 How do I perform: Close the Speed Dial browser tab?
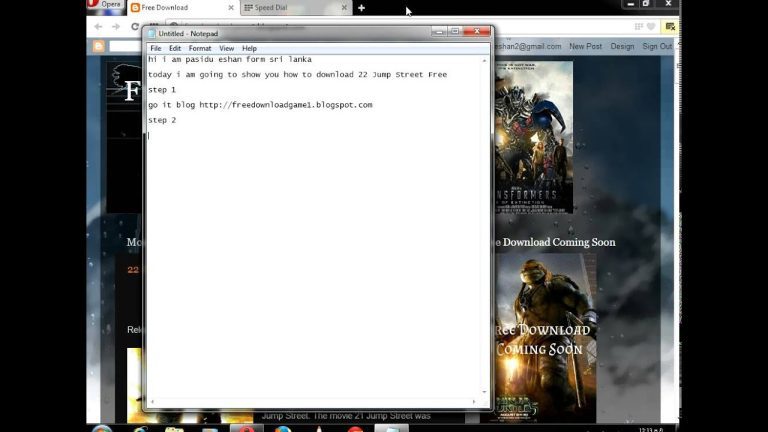pos(344,8)
